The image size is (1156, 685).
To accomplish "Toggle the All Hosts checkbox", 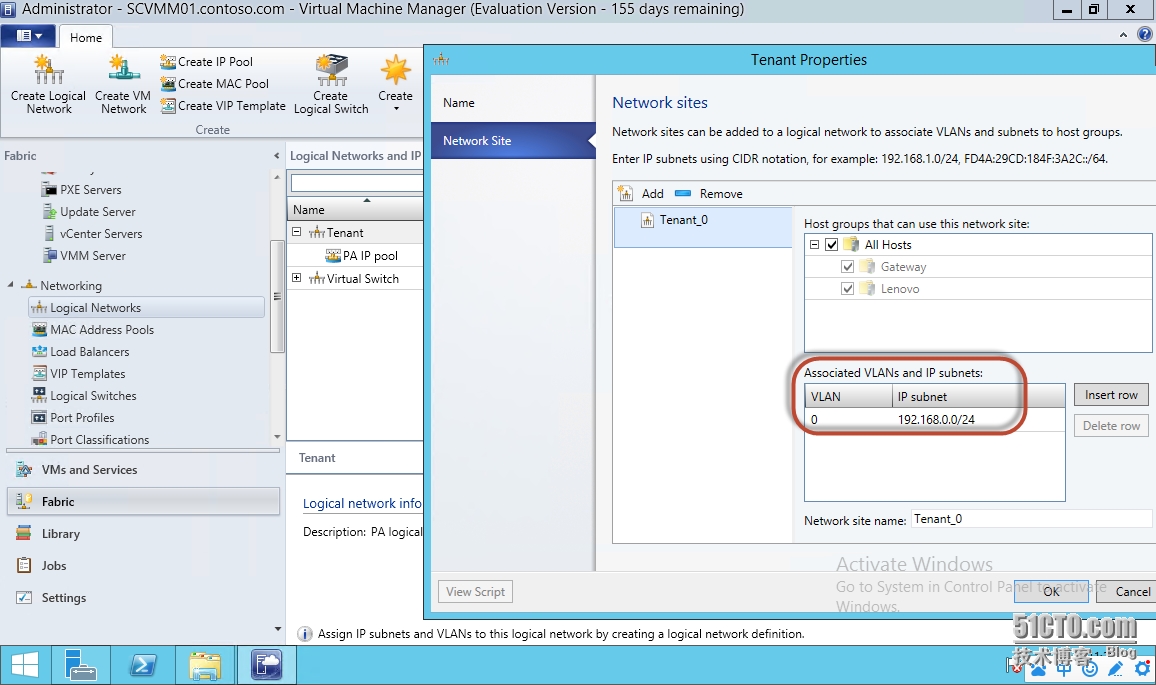I will pos(832,245).
